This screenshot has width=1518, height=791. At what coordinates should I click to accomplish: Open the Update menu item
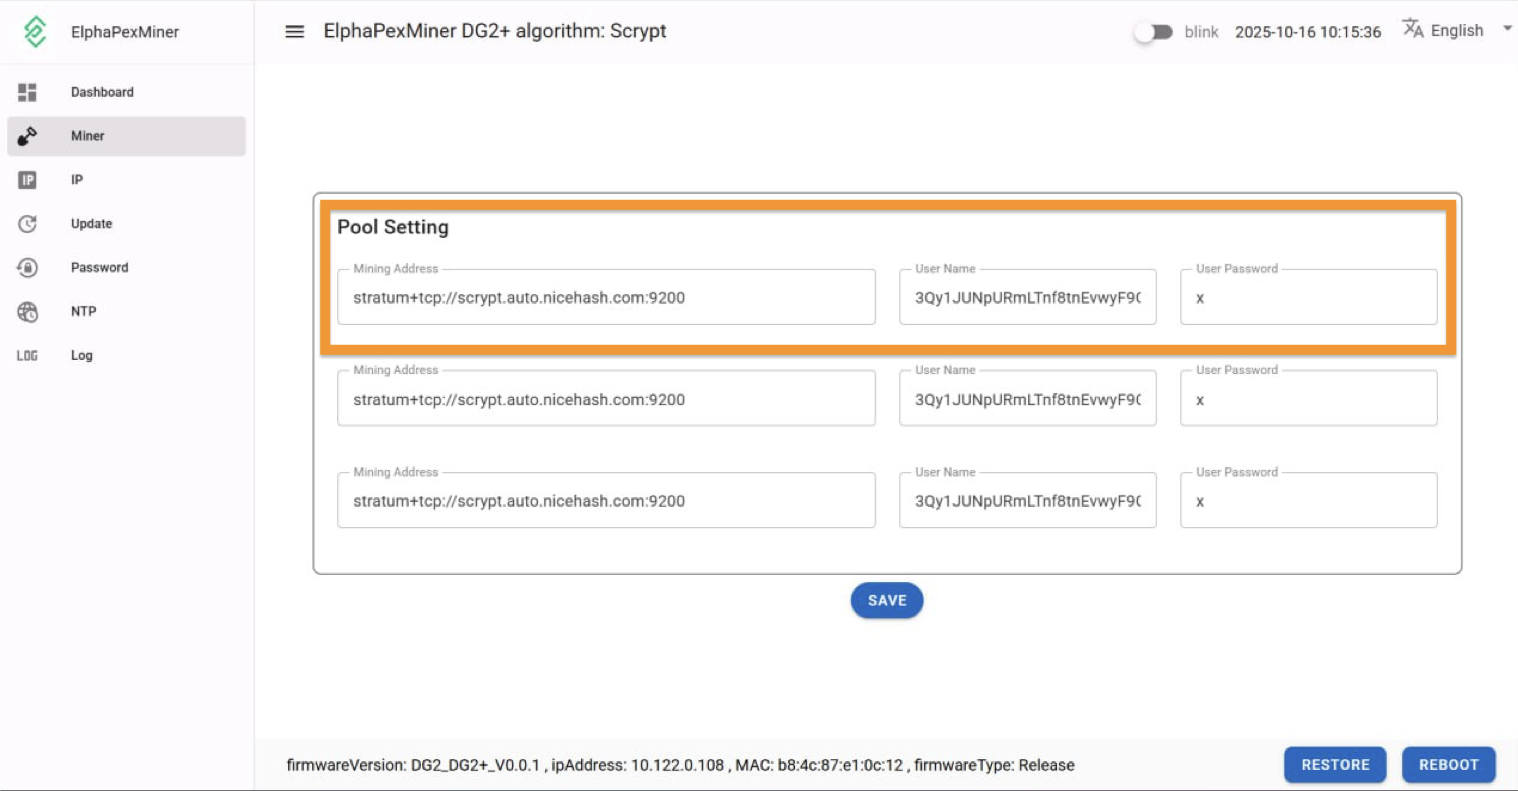91,224
